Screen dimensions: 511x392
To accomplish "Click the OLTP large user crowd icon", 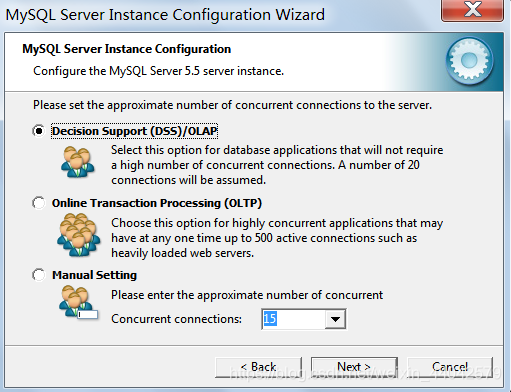I will (x=79, y=235).
